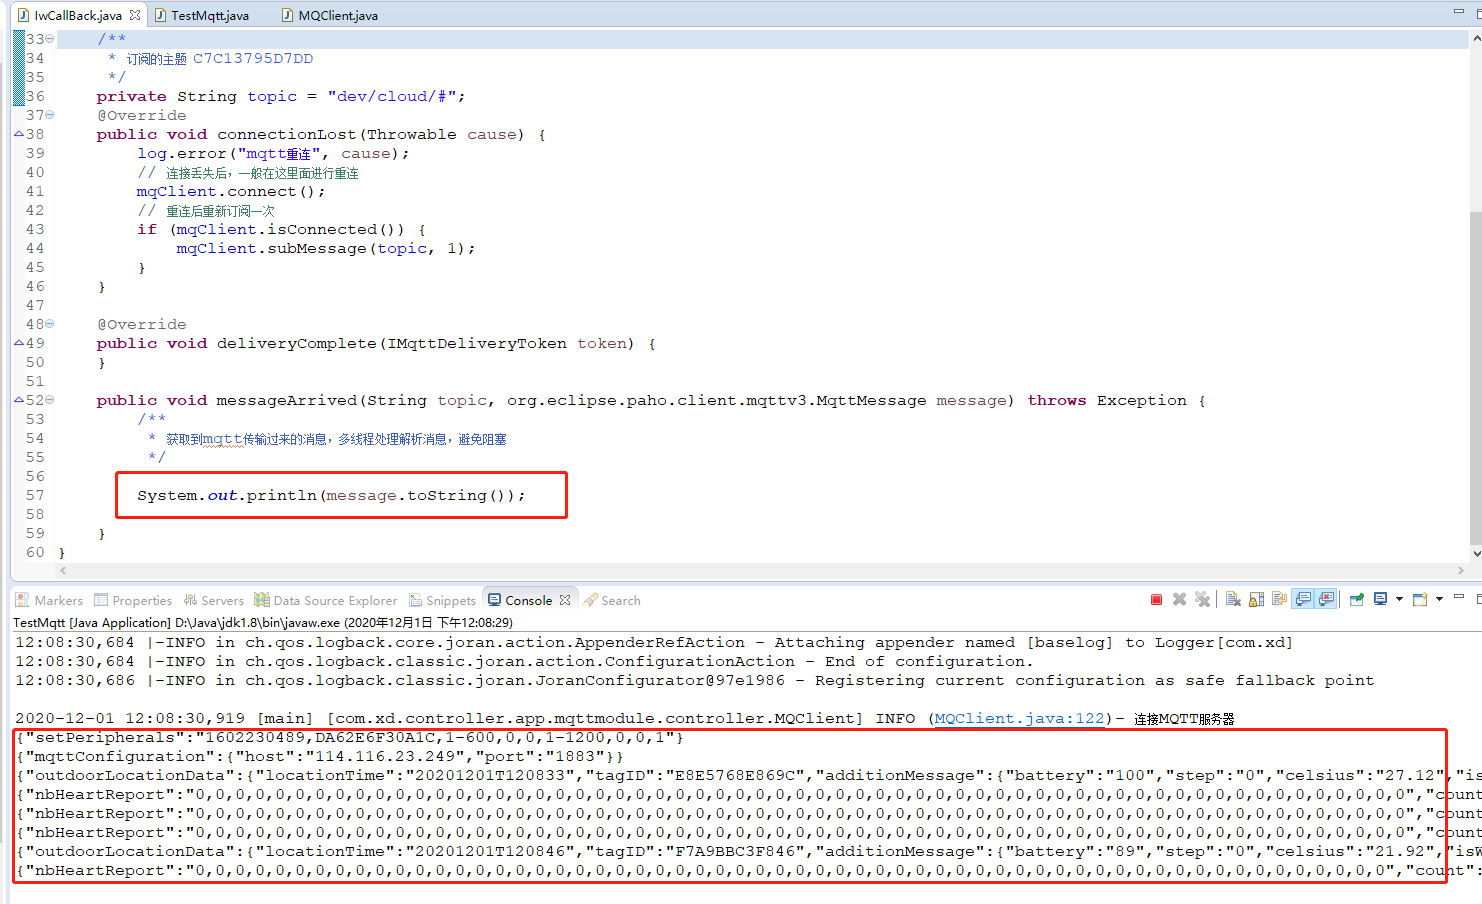Toggle Show Console When Standard Error Changes
The height and width of the screenshot is (904, 1482).
[1326, 598]
